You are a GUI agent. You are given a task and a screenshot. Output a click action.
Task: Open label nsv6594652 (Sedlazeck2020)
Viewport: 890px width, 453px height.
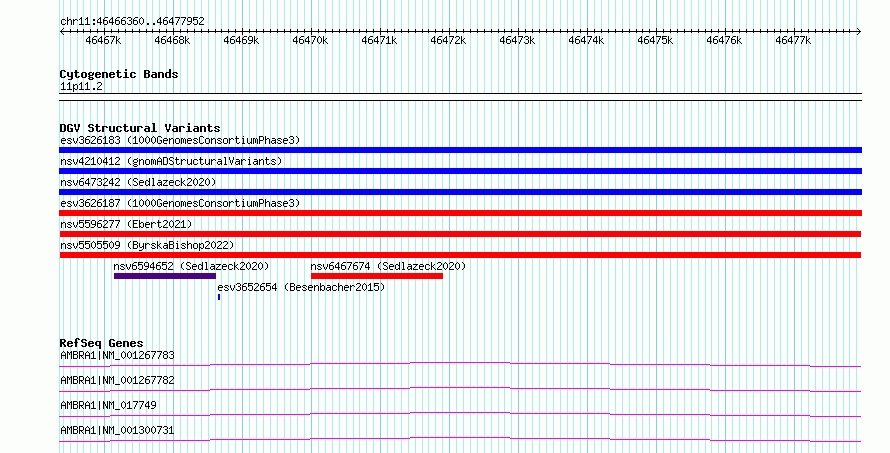191,266
